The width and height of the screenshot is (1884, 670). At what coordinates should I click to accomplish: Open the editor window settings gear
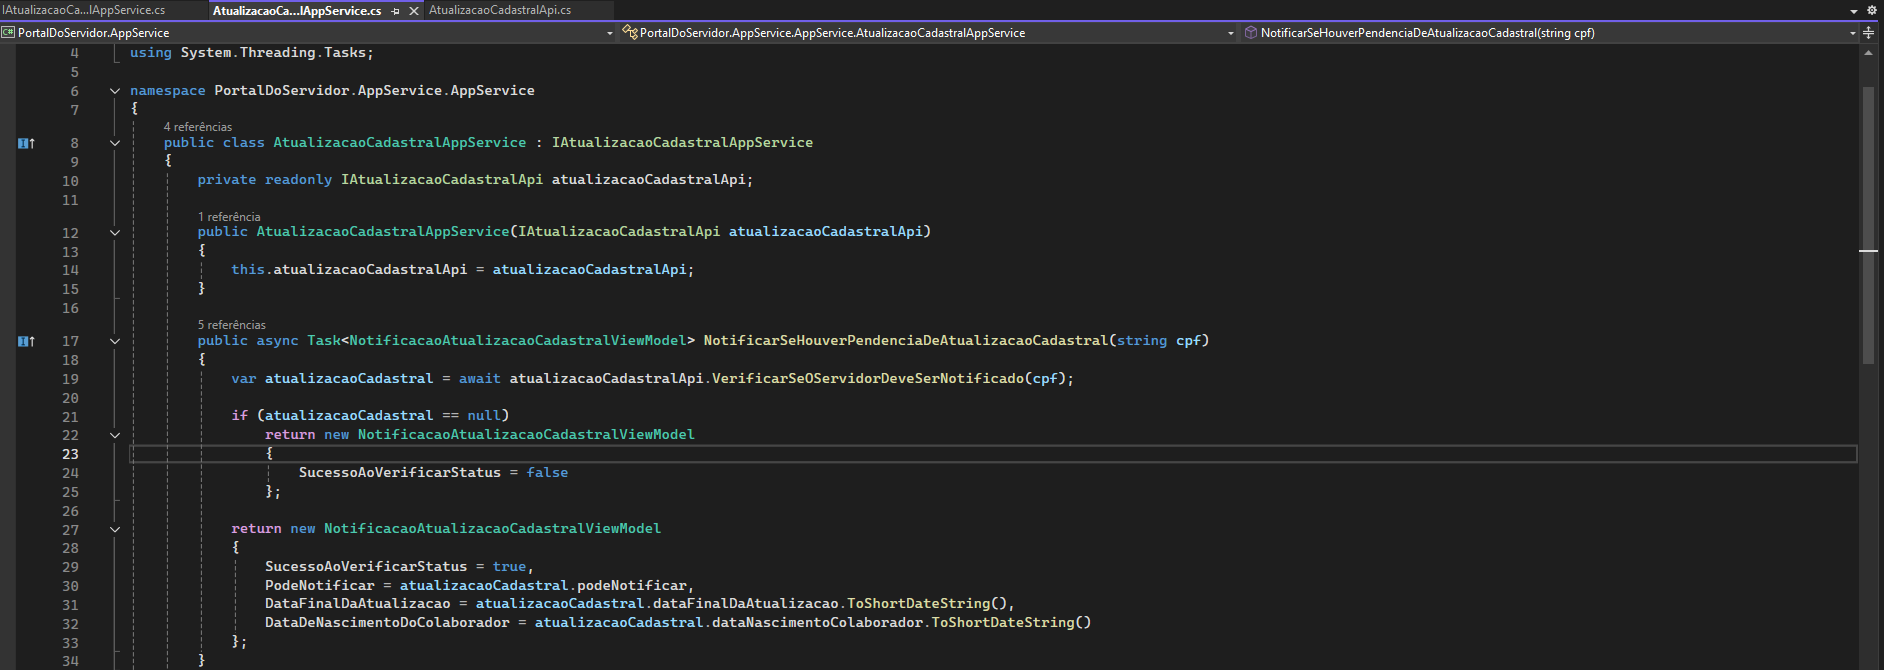[1872, 10]
